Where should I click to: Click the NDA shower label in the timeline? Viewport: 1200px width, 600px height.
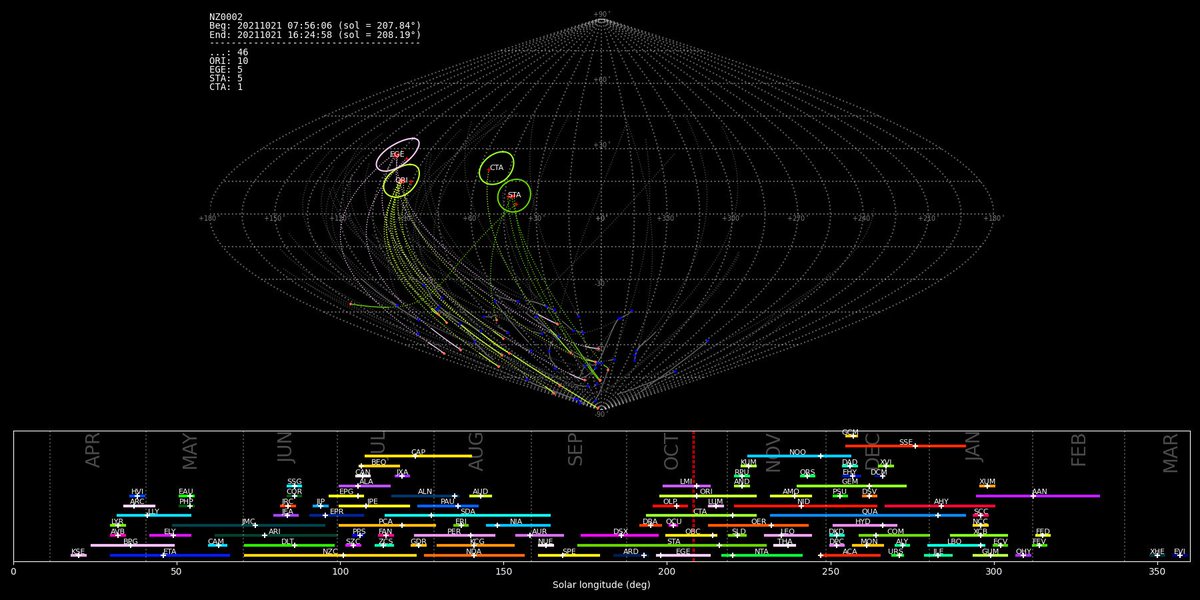point(474,551)
